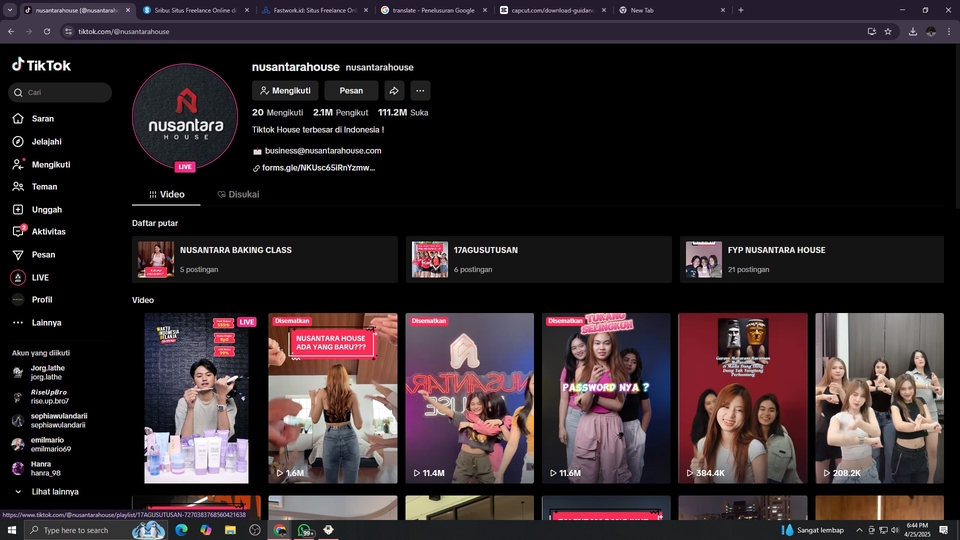The width and height of the screenshot is (960, 540).
Task: Open NUSANTARA BAKING CLASS playlist
Action: point(264,260)
